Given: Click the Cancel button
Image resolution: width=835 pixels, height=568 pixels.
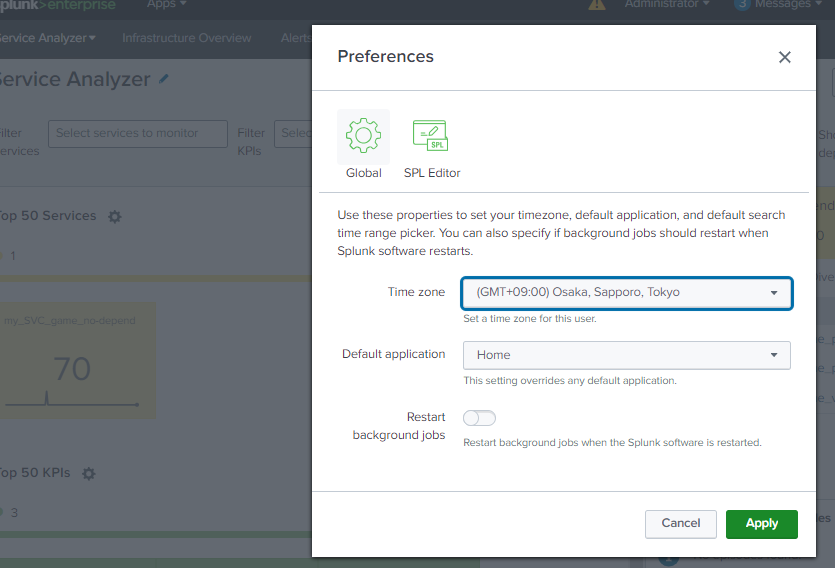Looking at the screenshot, I should (680, 523).
